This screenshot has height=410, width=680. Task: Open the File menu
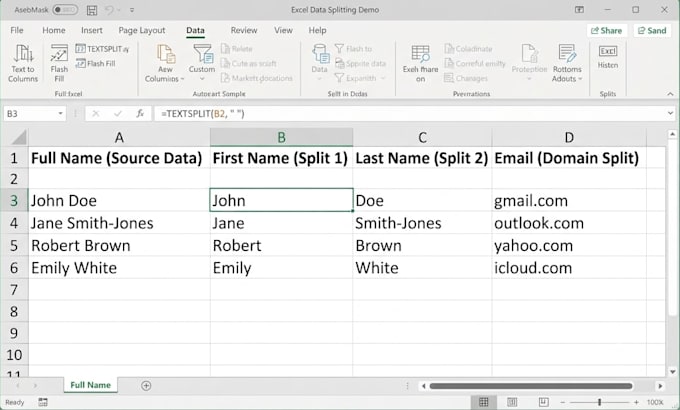click(x=16, y=30)
